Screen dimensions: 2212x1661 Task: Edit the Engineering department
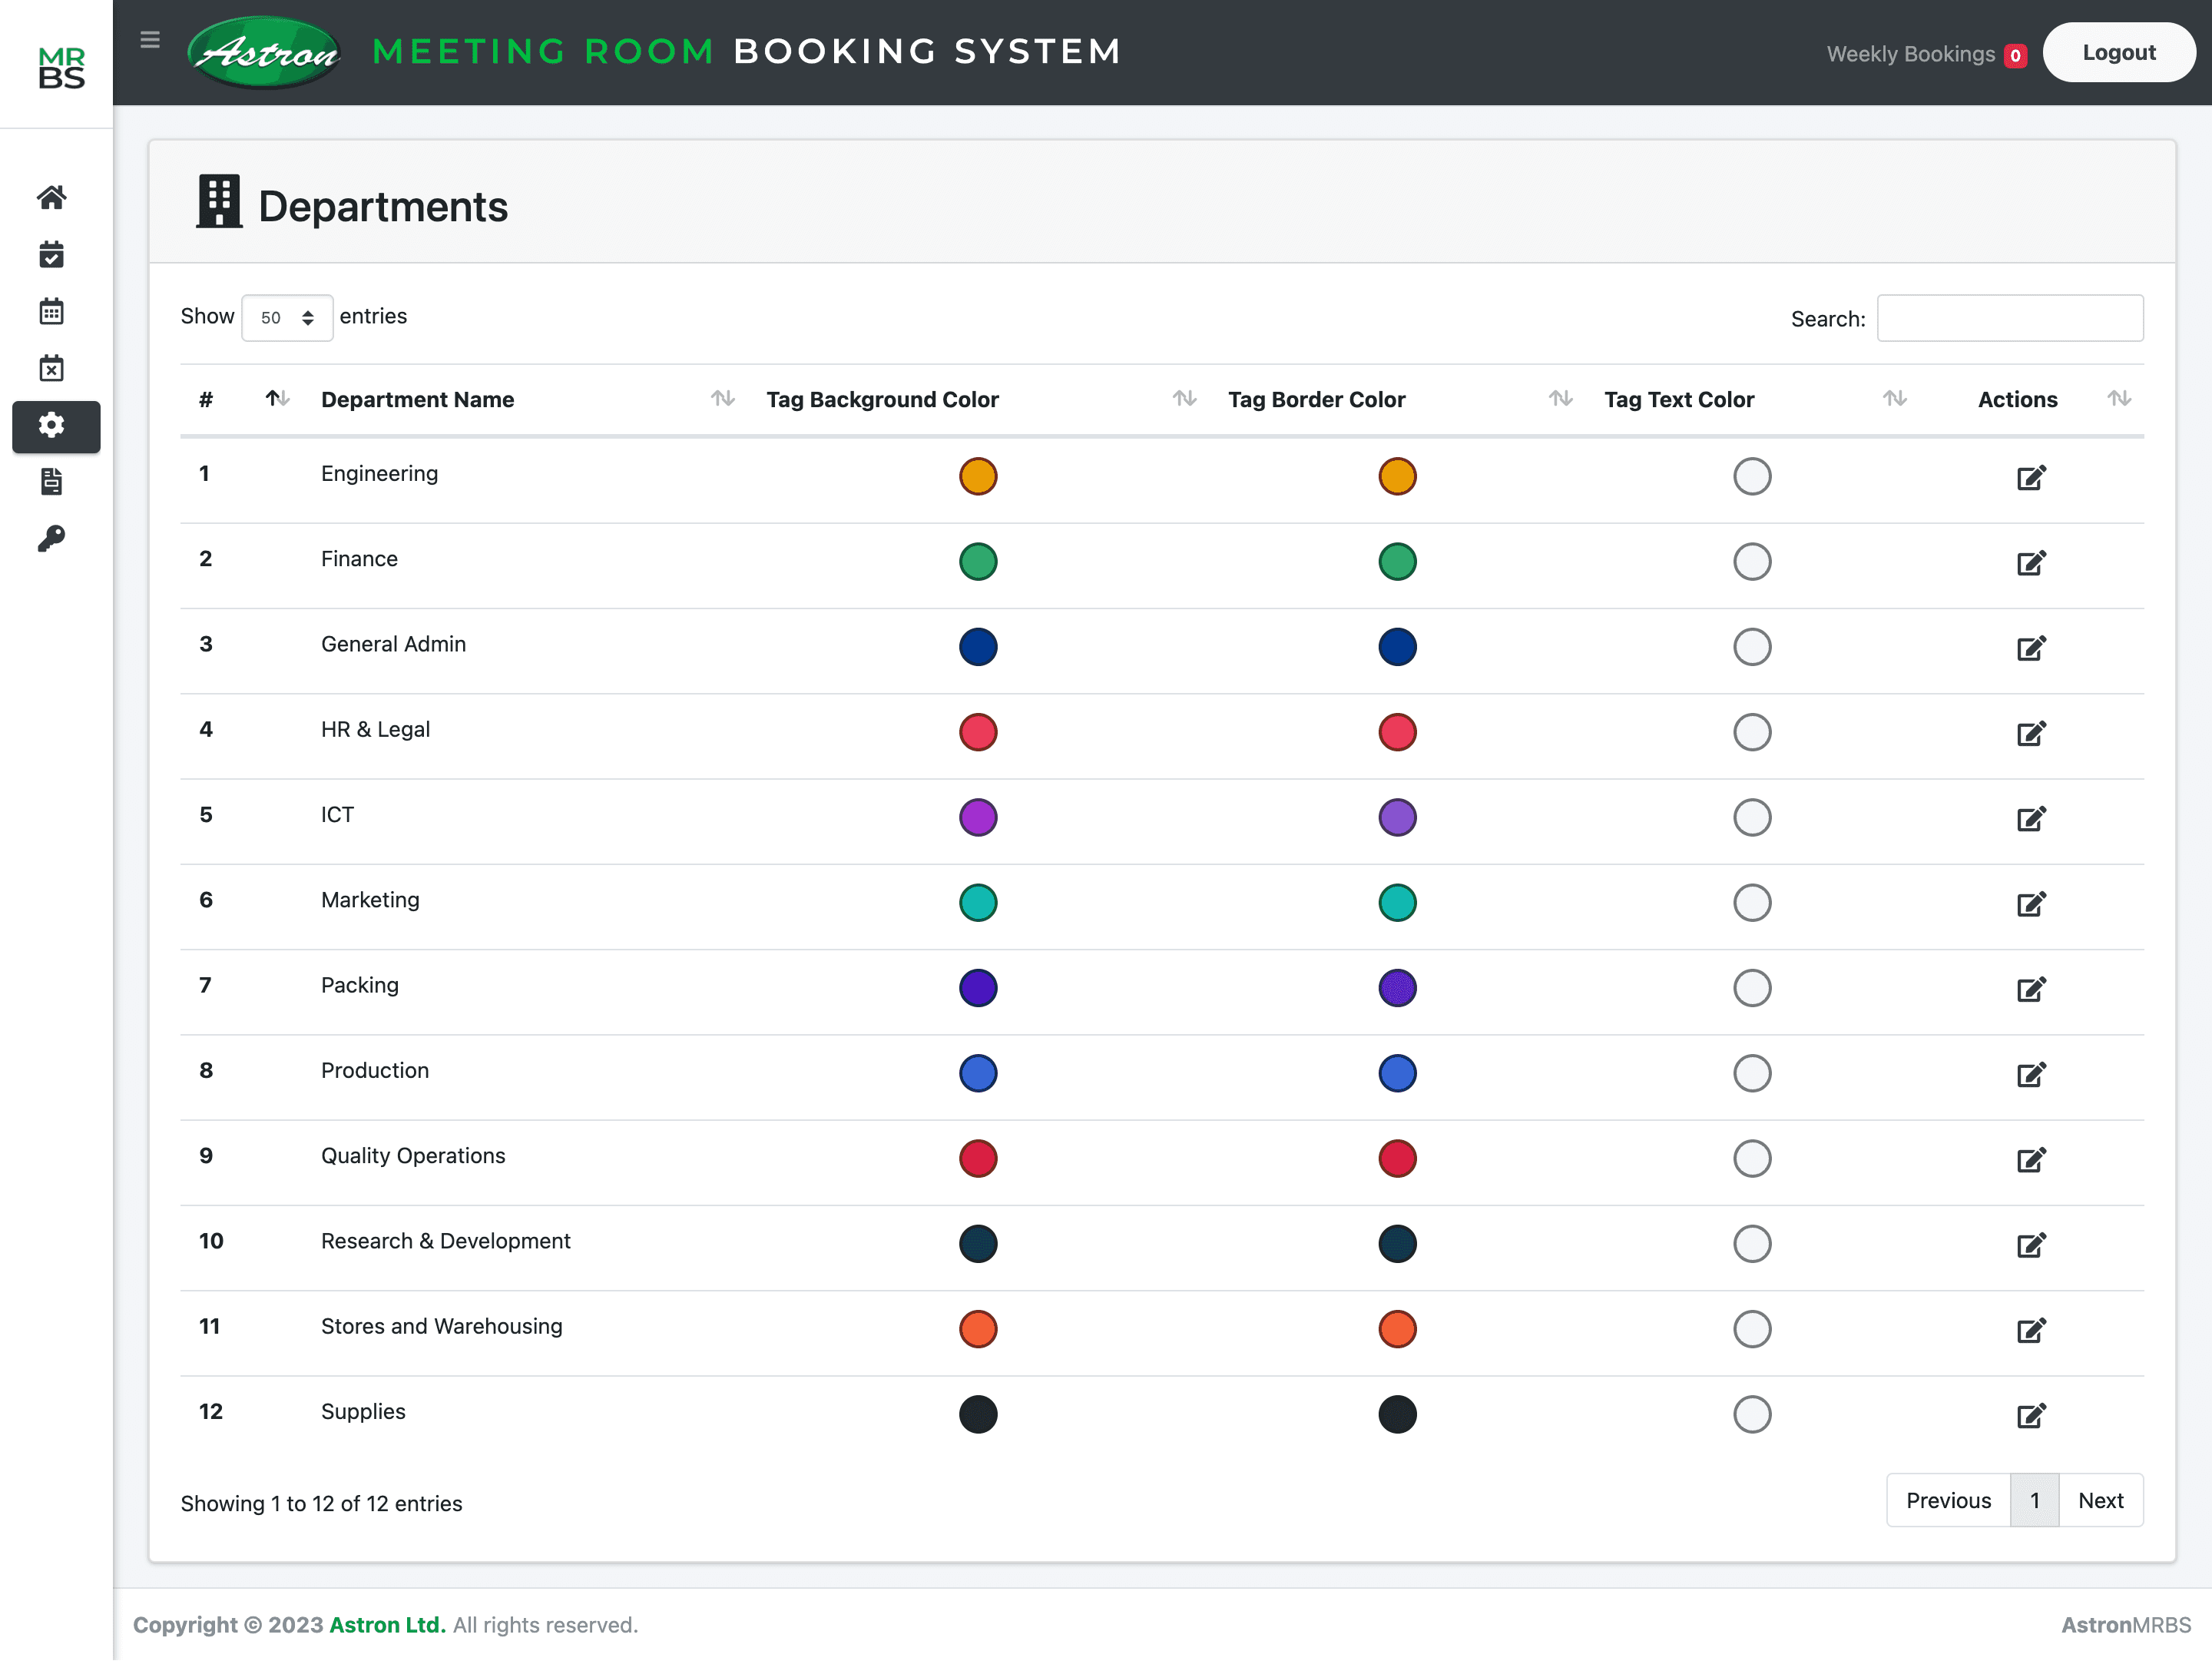pyautogui.click(x=2030, y=478)
